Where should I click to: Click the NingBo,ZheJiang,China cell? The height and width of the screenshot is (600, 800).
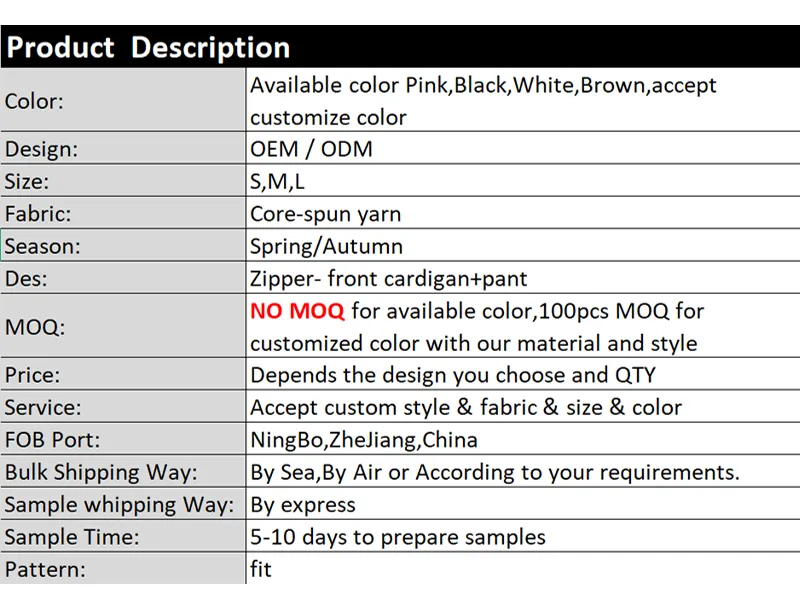coord(522,440)
